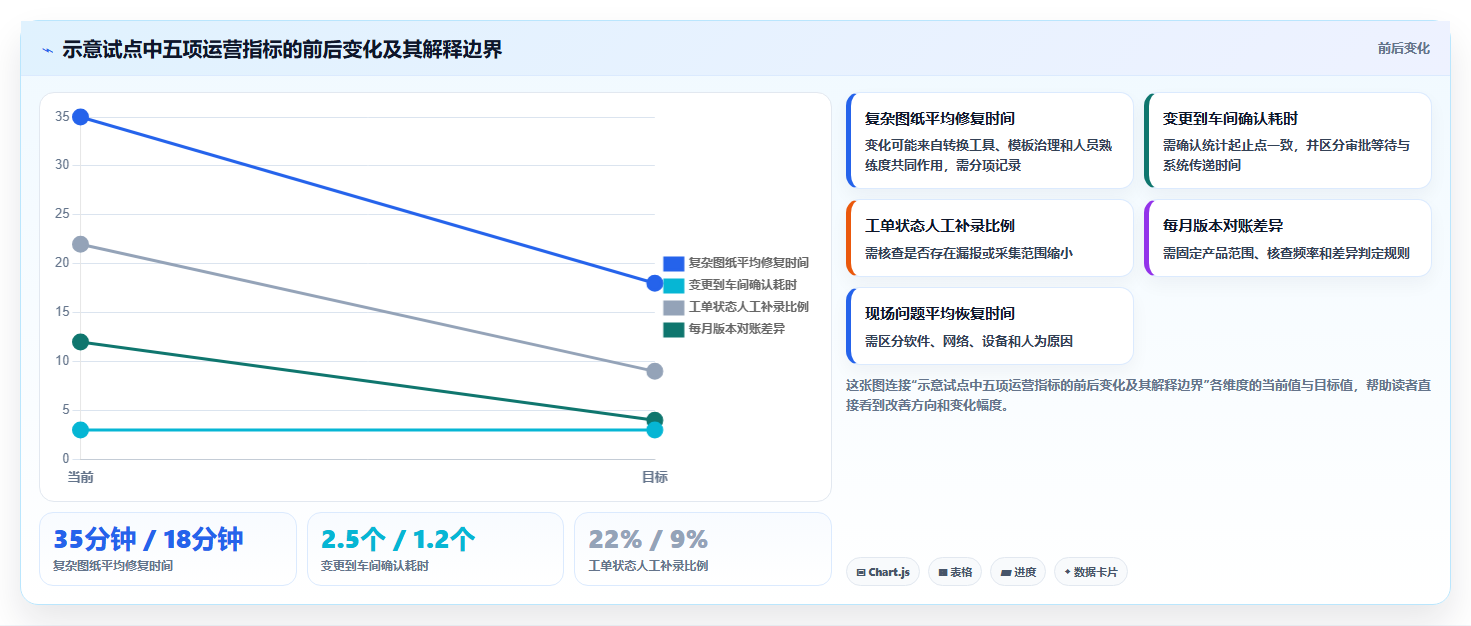The width and height of the screenshot is (1471, 626).
Task: Click the cyan data point at 3 (目标)
Action: 655,430
